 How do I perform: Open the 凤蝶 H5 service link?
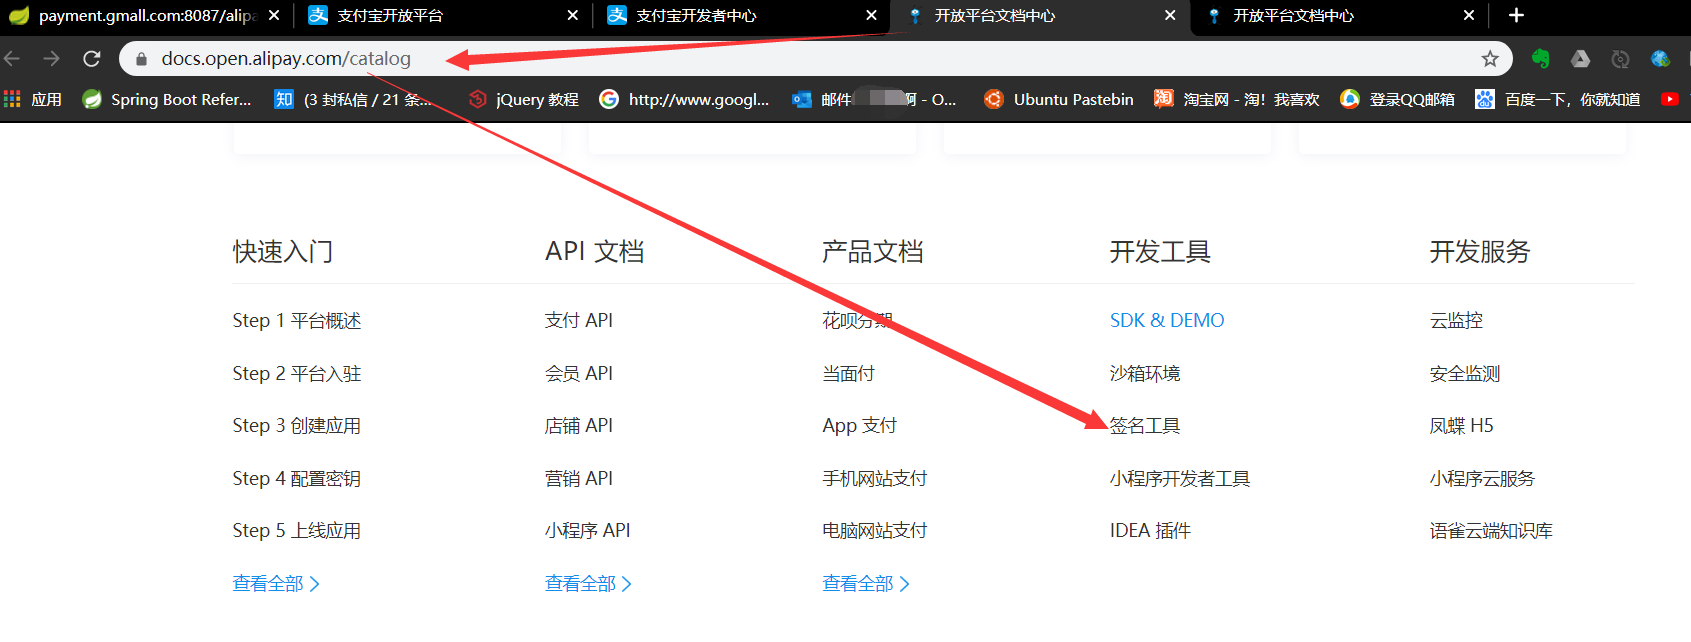pyautogui.click(x=1461, y=426)
